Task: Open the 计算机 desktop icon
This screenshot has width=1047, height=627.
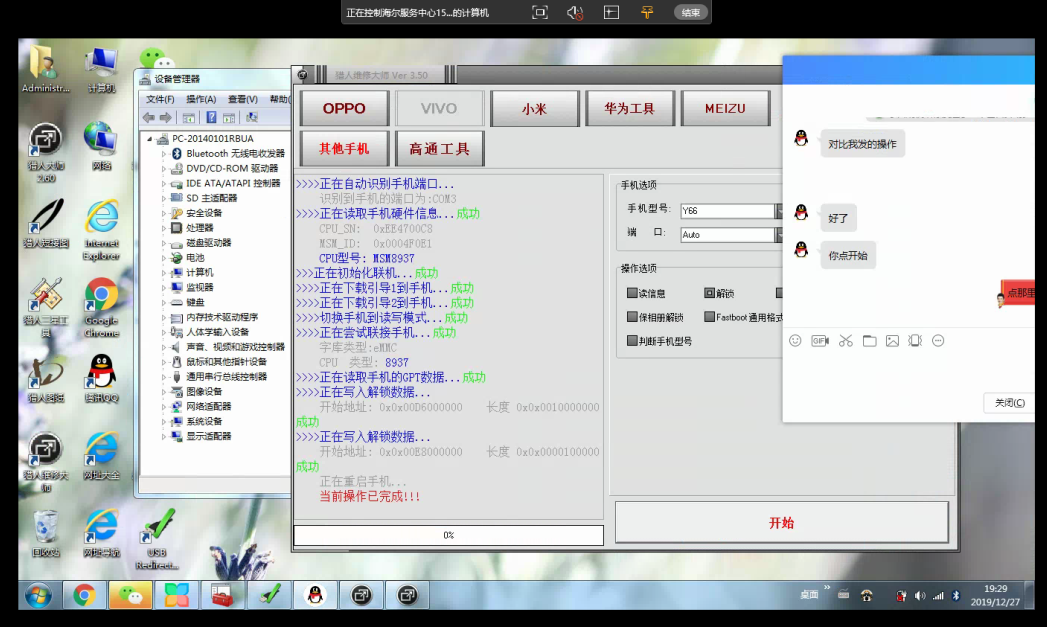Action: pos(101,70)
